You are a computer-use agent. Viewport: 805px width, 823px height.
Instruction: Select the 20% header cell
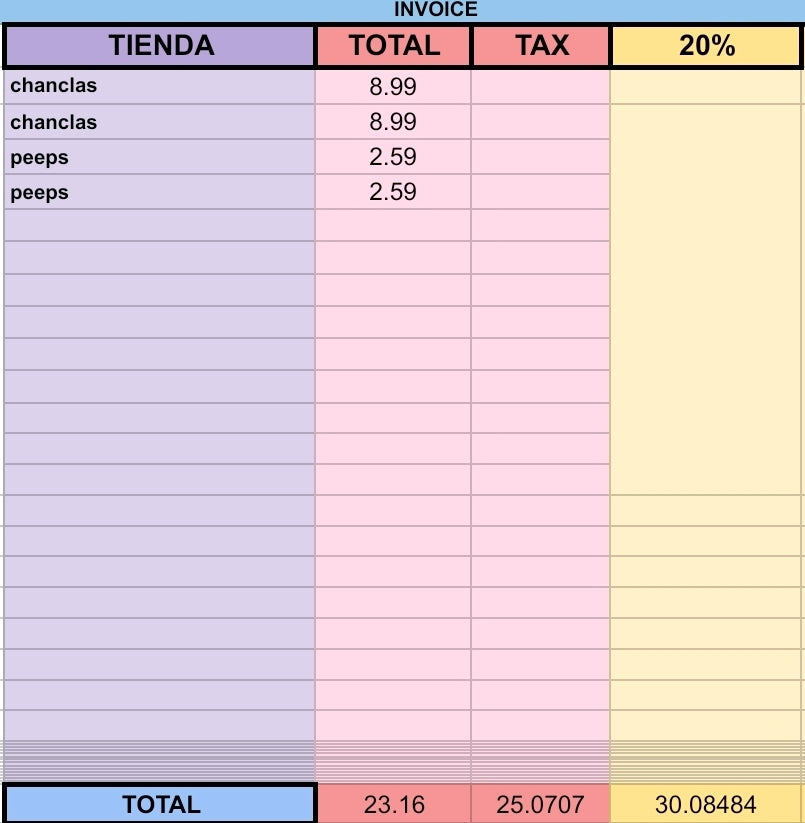(706, 46)
